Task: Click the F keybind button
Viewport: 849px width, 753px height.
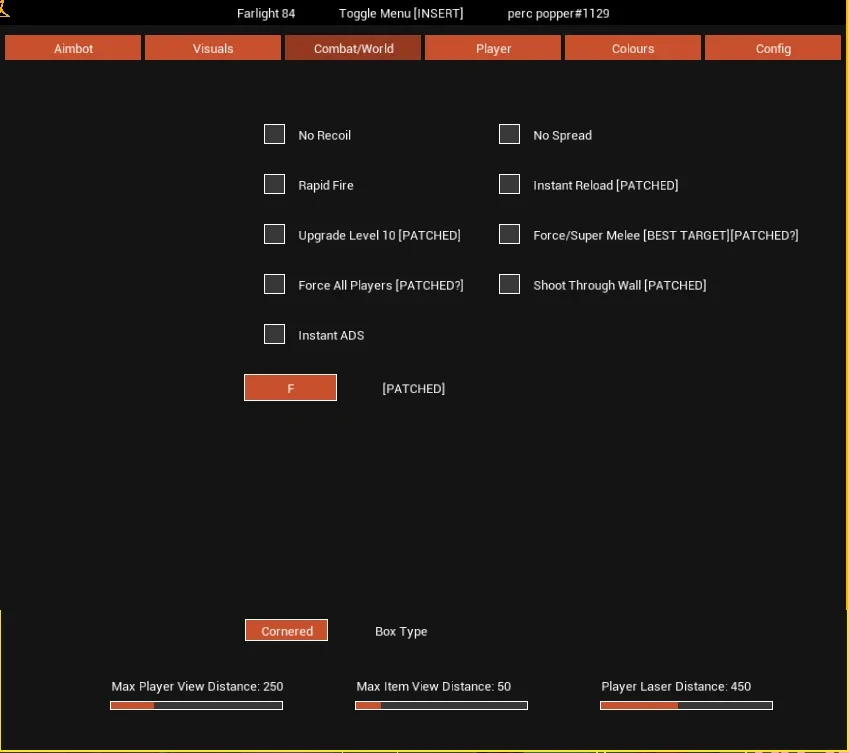Action: (x=290, y=388)
